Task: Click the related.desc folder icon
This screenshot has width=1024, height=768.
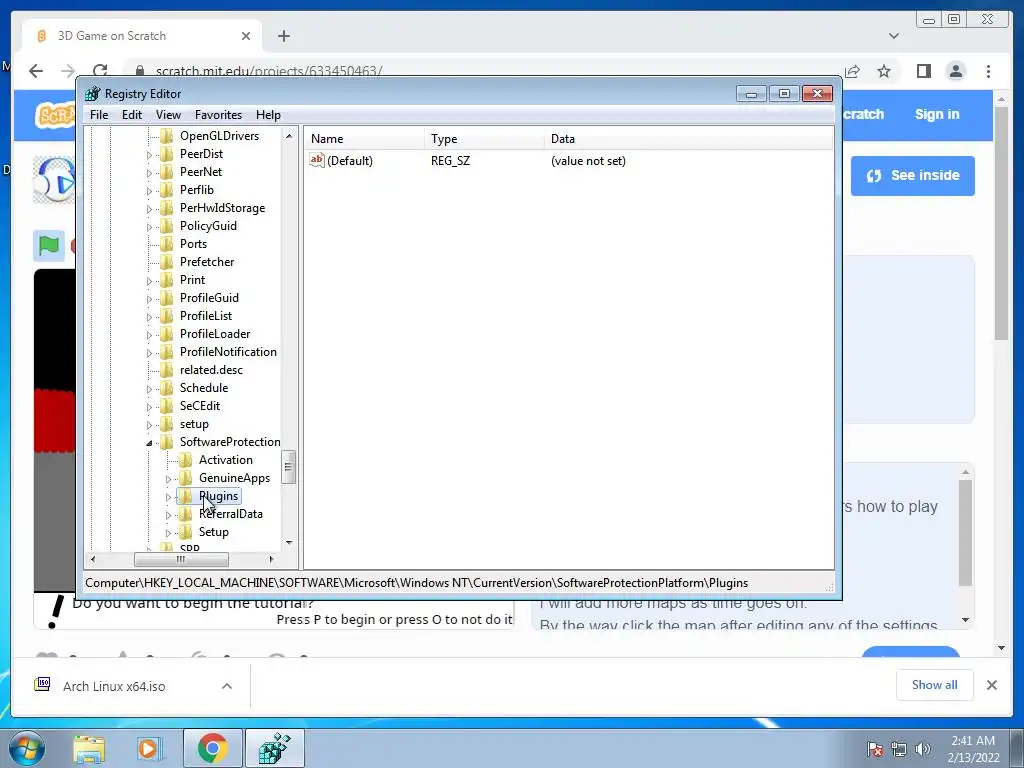Action: pos(167,370)
